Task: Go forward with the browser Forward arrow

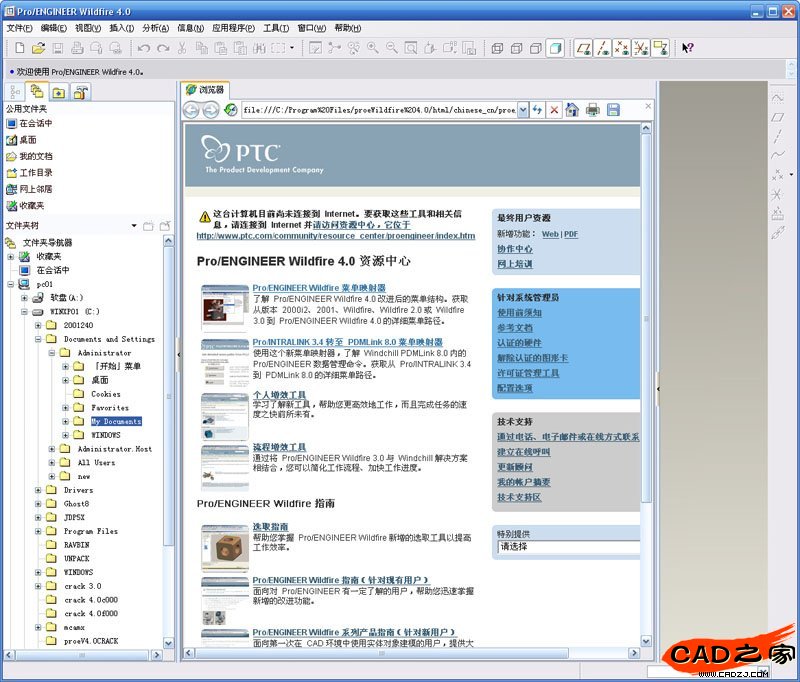Action: (210, 110)
